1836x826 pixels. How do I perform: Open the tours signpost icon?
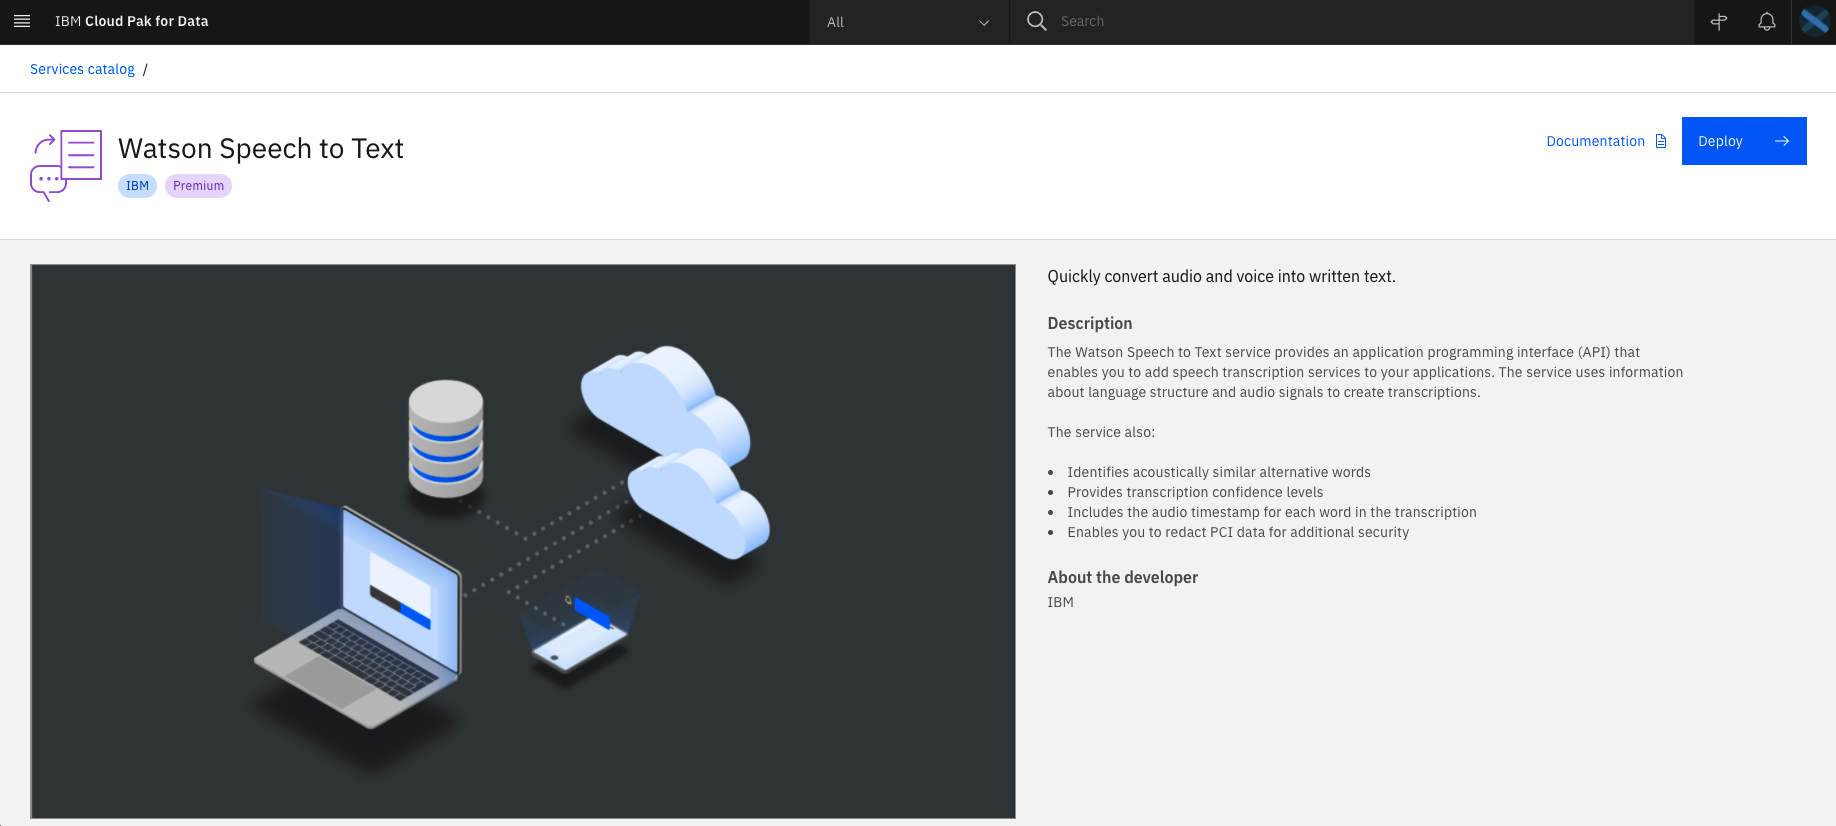(1719, 22)
